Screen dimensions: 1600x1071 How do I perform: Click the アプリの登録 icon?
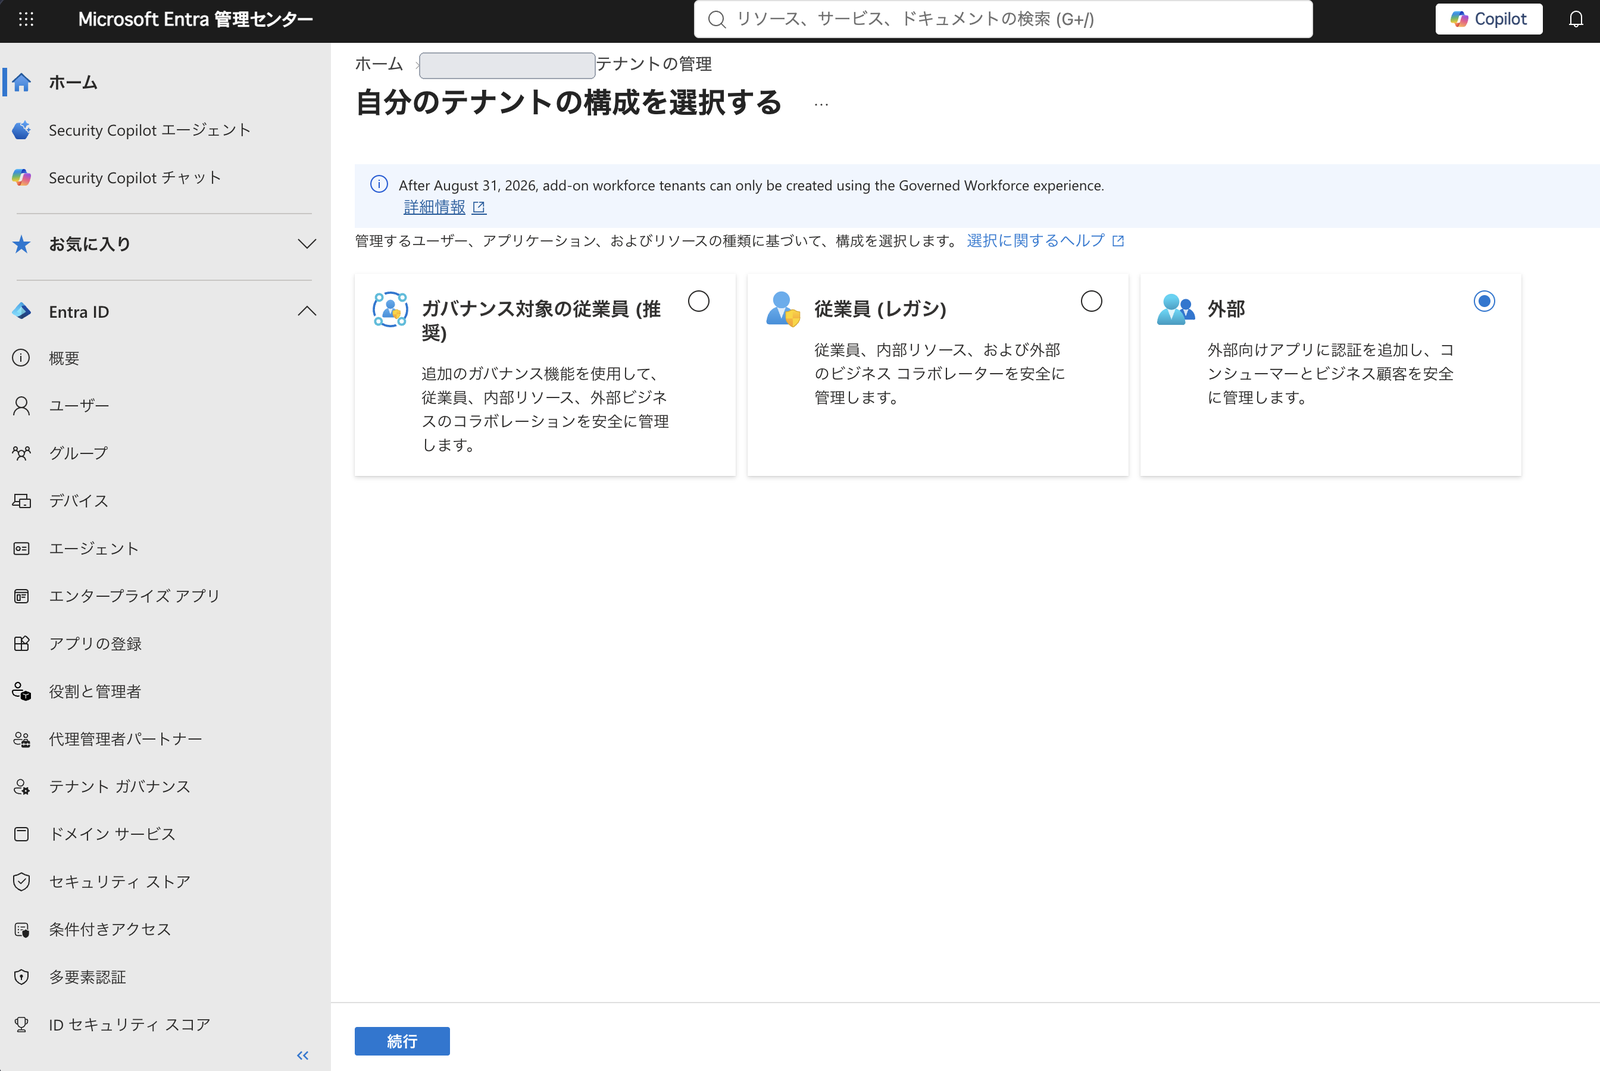pyautogui.click(x=21, y=643)
